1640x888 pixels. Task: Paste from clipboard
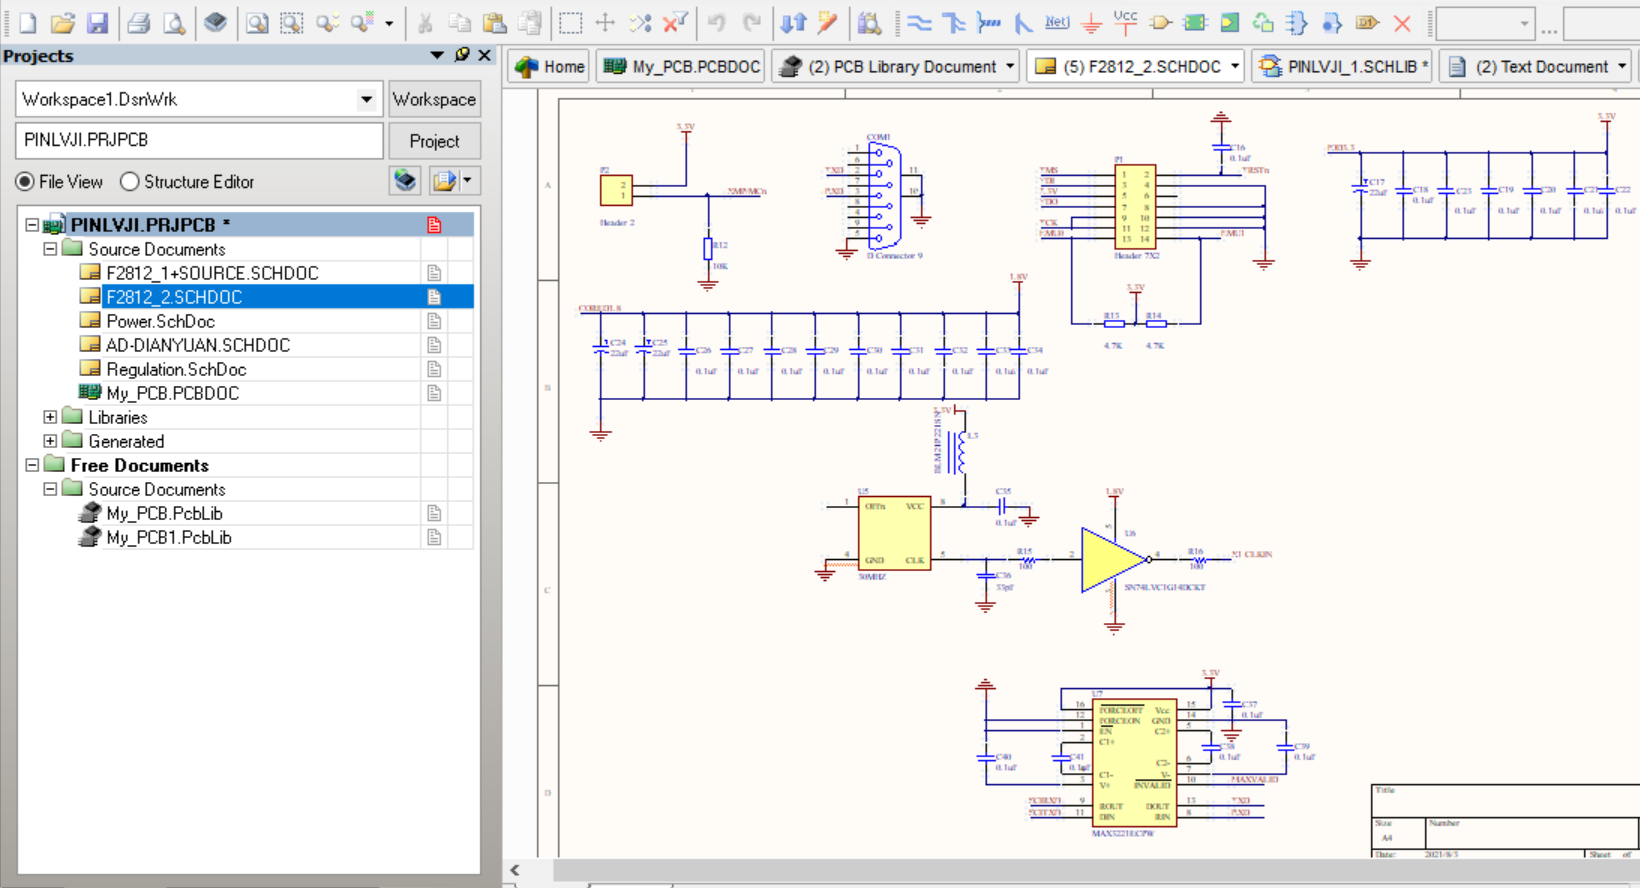[x=494, y=22]
